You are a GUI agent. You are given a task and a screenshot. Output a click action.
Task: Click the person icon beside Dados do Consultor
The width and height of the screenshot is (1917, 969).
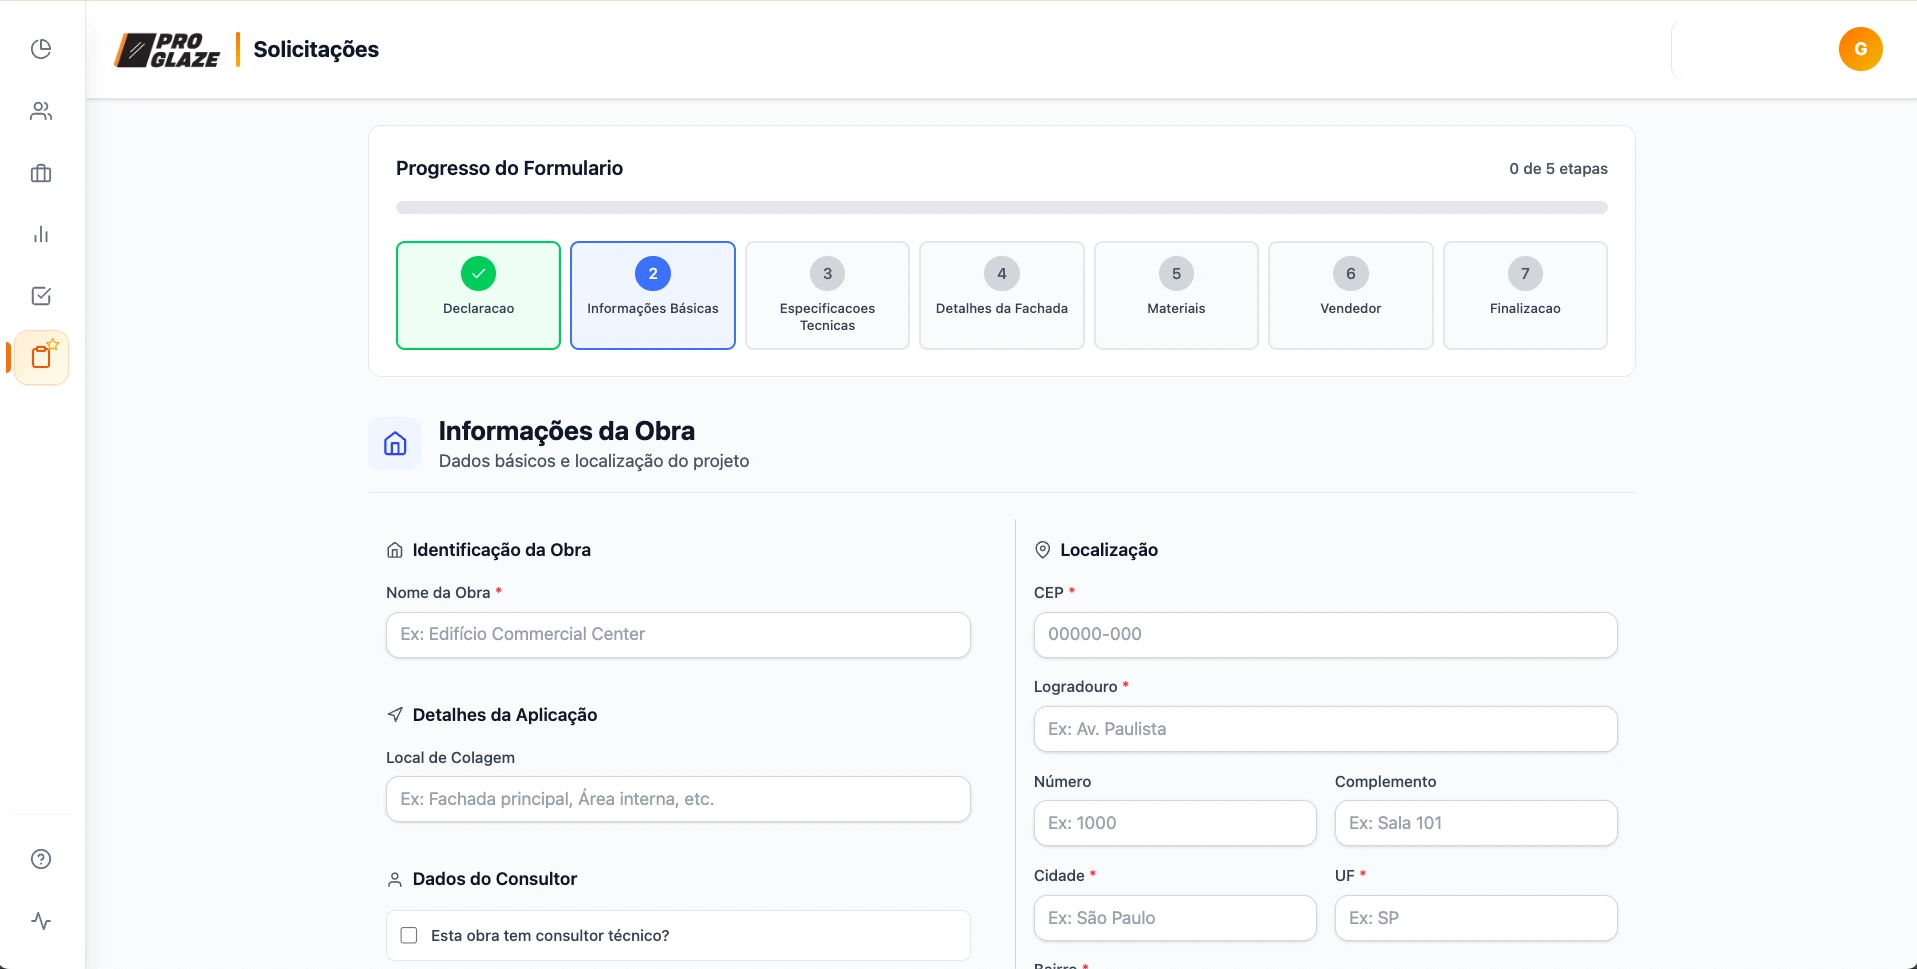(394, 880)
